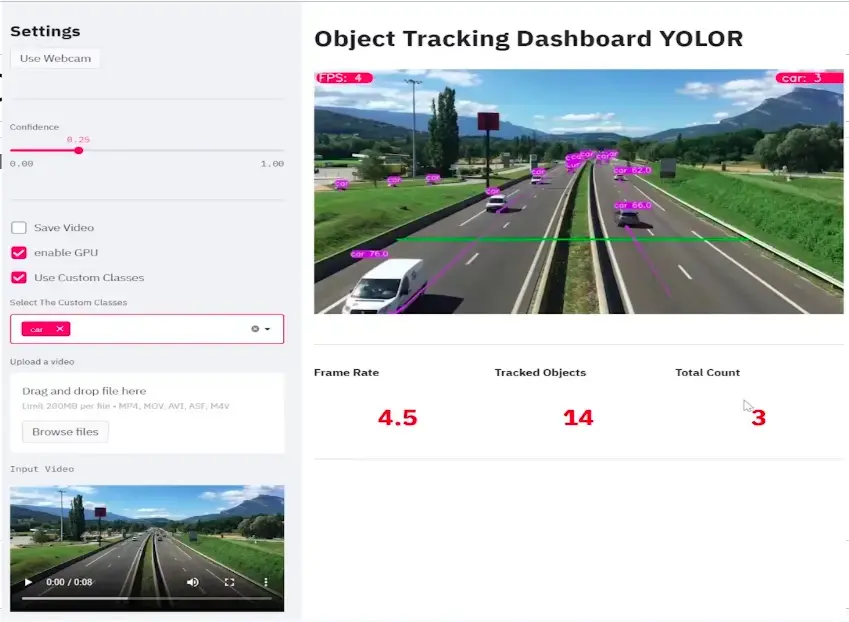Click the tracked video output frame

578,192
